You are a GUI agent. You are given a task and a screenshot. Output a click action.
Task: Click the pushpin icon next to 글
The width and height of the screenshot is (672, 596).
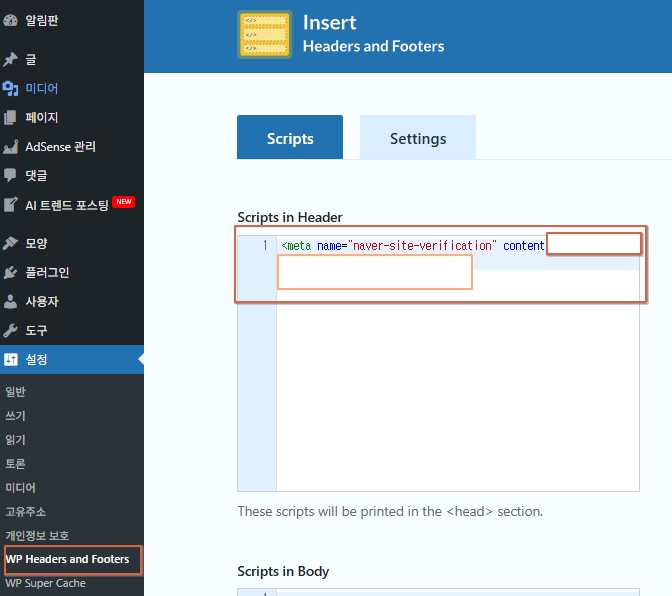pos(11,59)
